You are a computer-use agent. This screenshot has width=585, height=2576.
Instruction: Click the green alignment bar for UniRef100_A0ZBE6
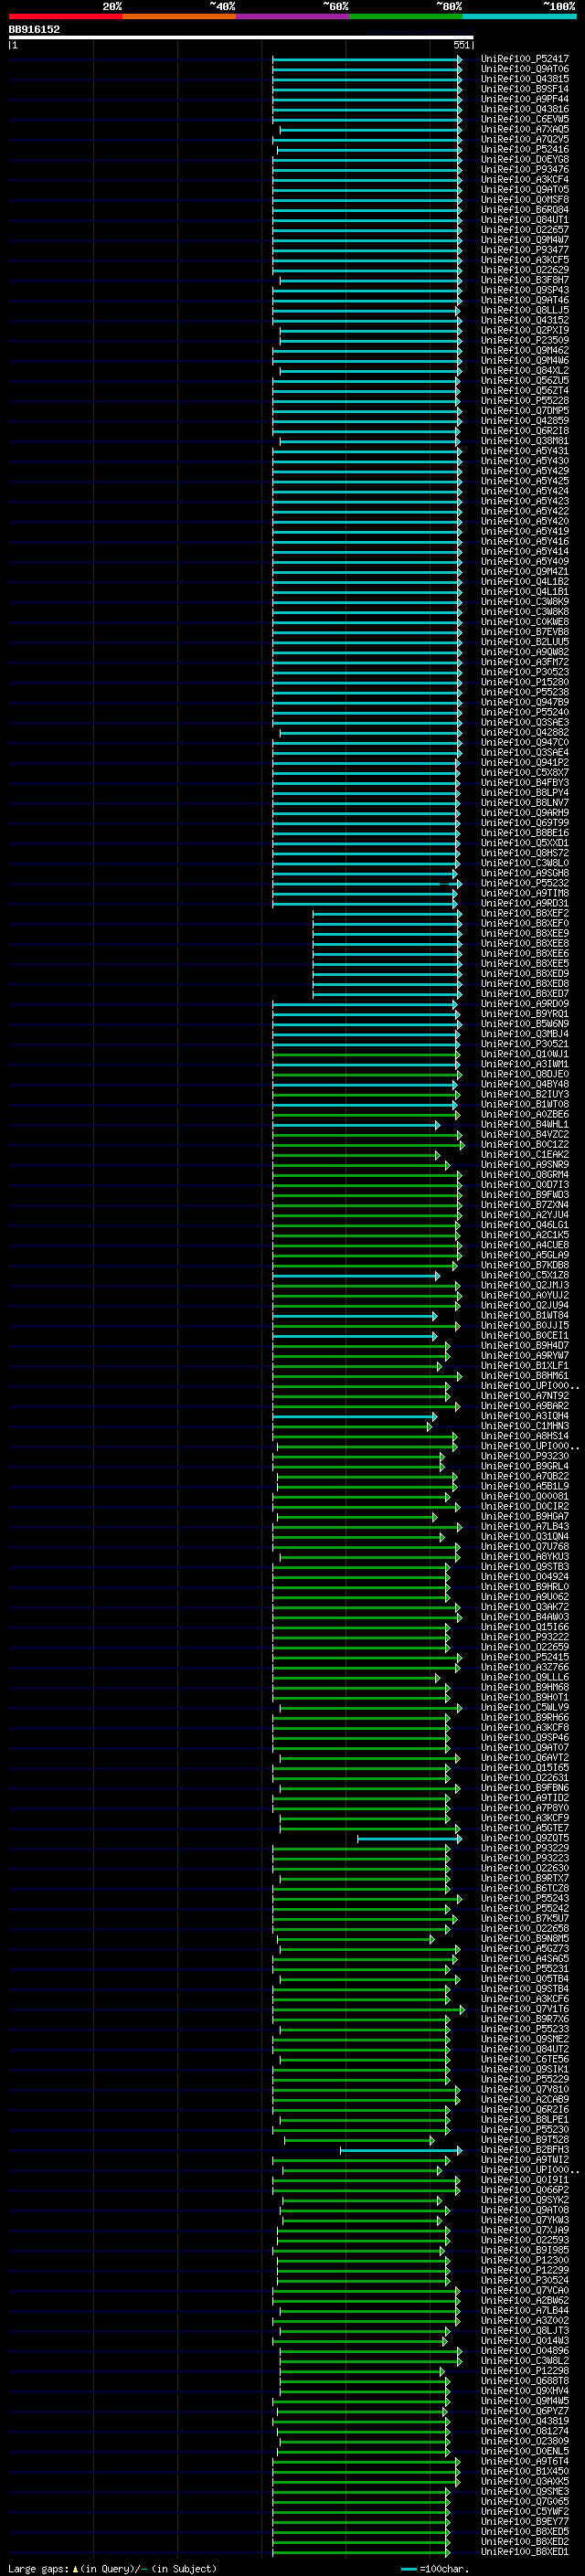tap(366, 1115)
